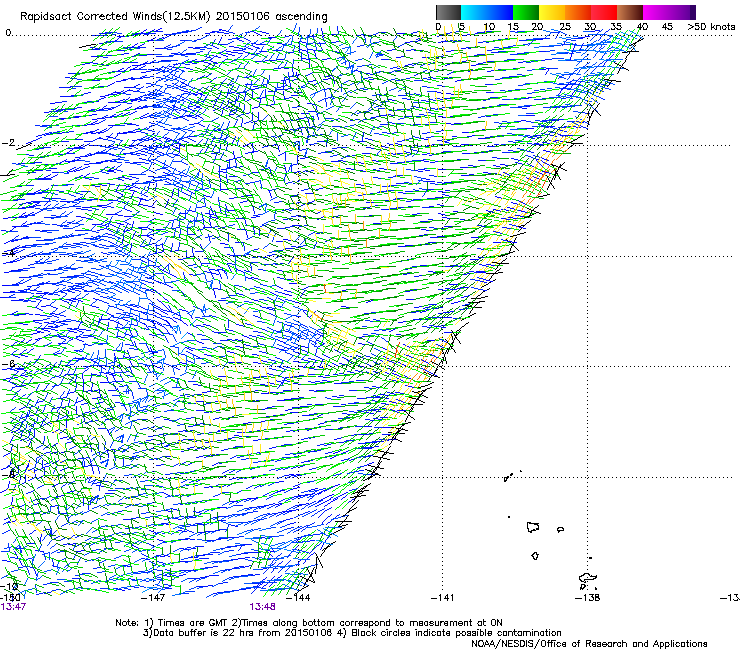Click the '-8' latitude axis label
740x650 pixels.
(8, 474)
